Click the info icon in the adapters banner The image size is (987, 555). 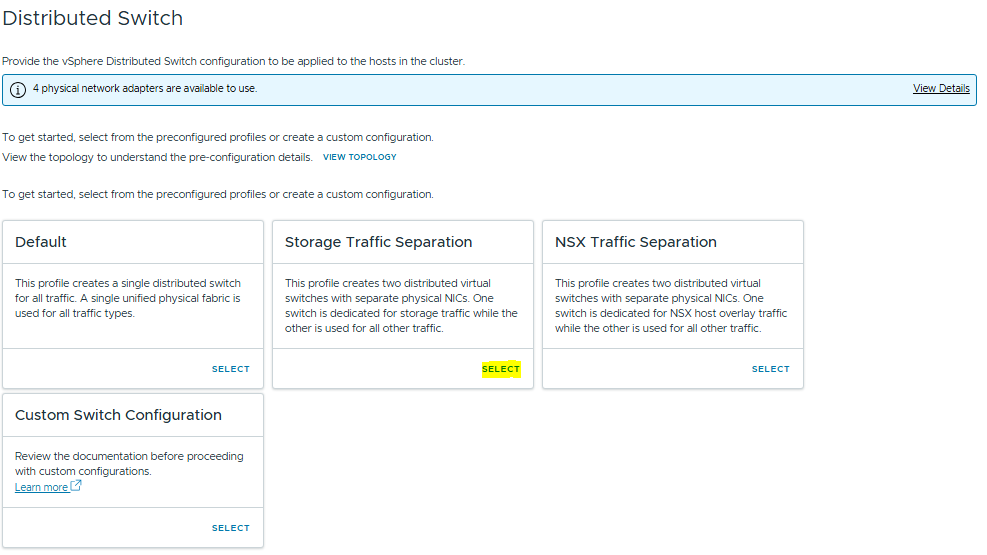click(18, 89)
